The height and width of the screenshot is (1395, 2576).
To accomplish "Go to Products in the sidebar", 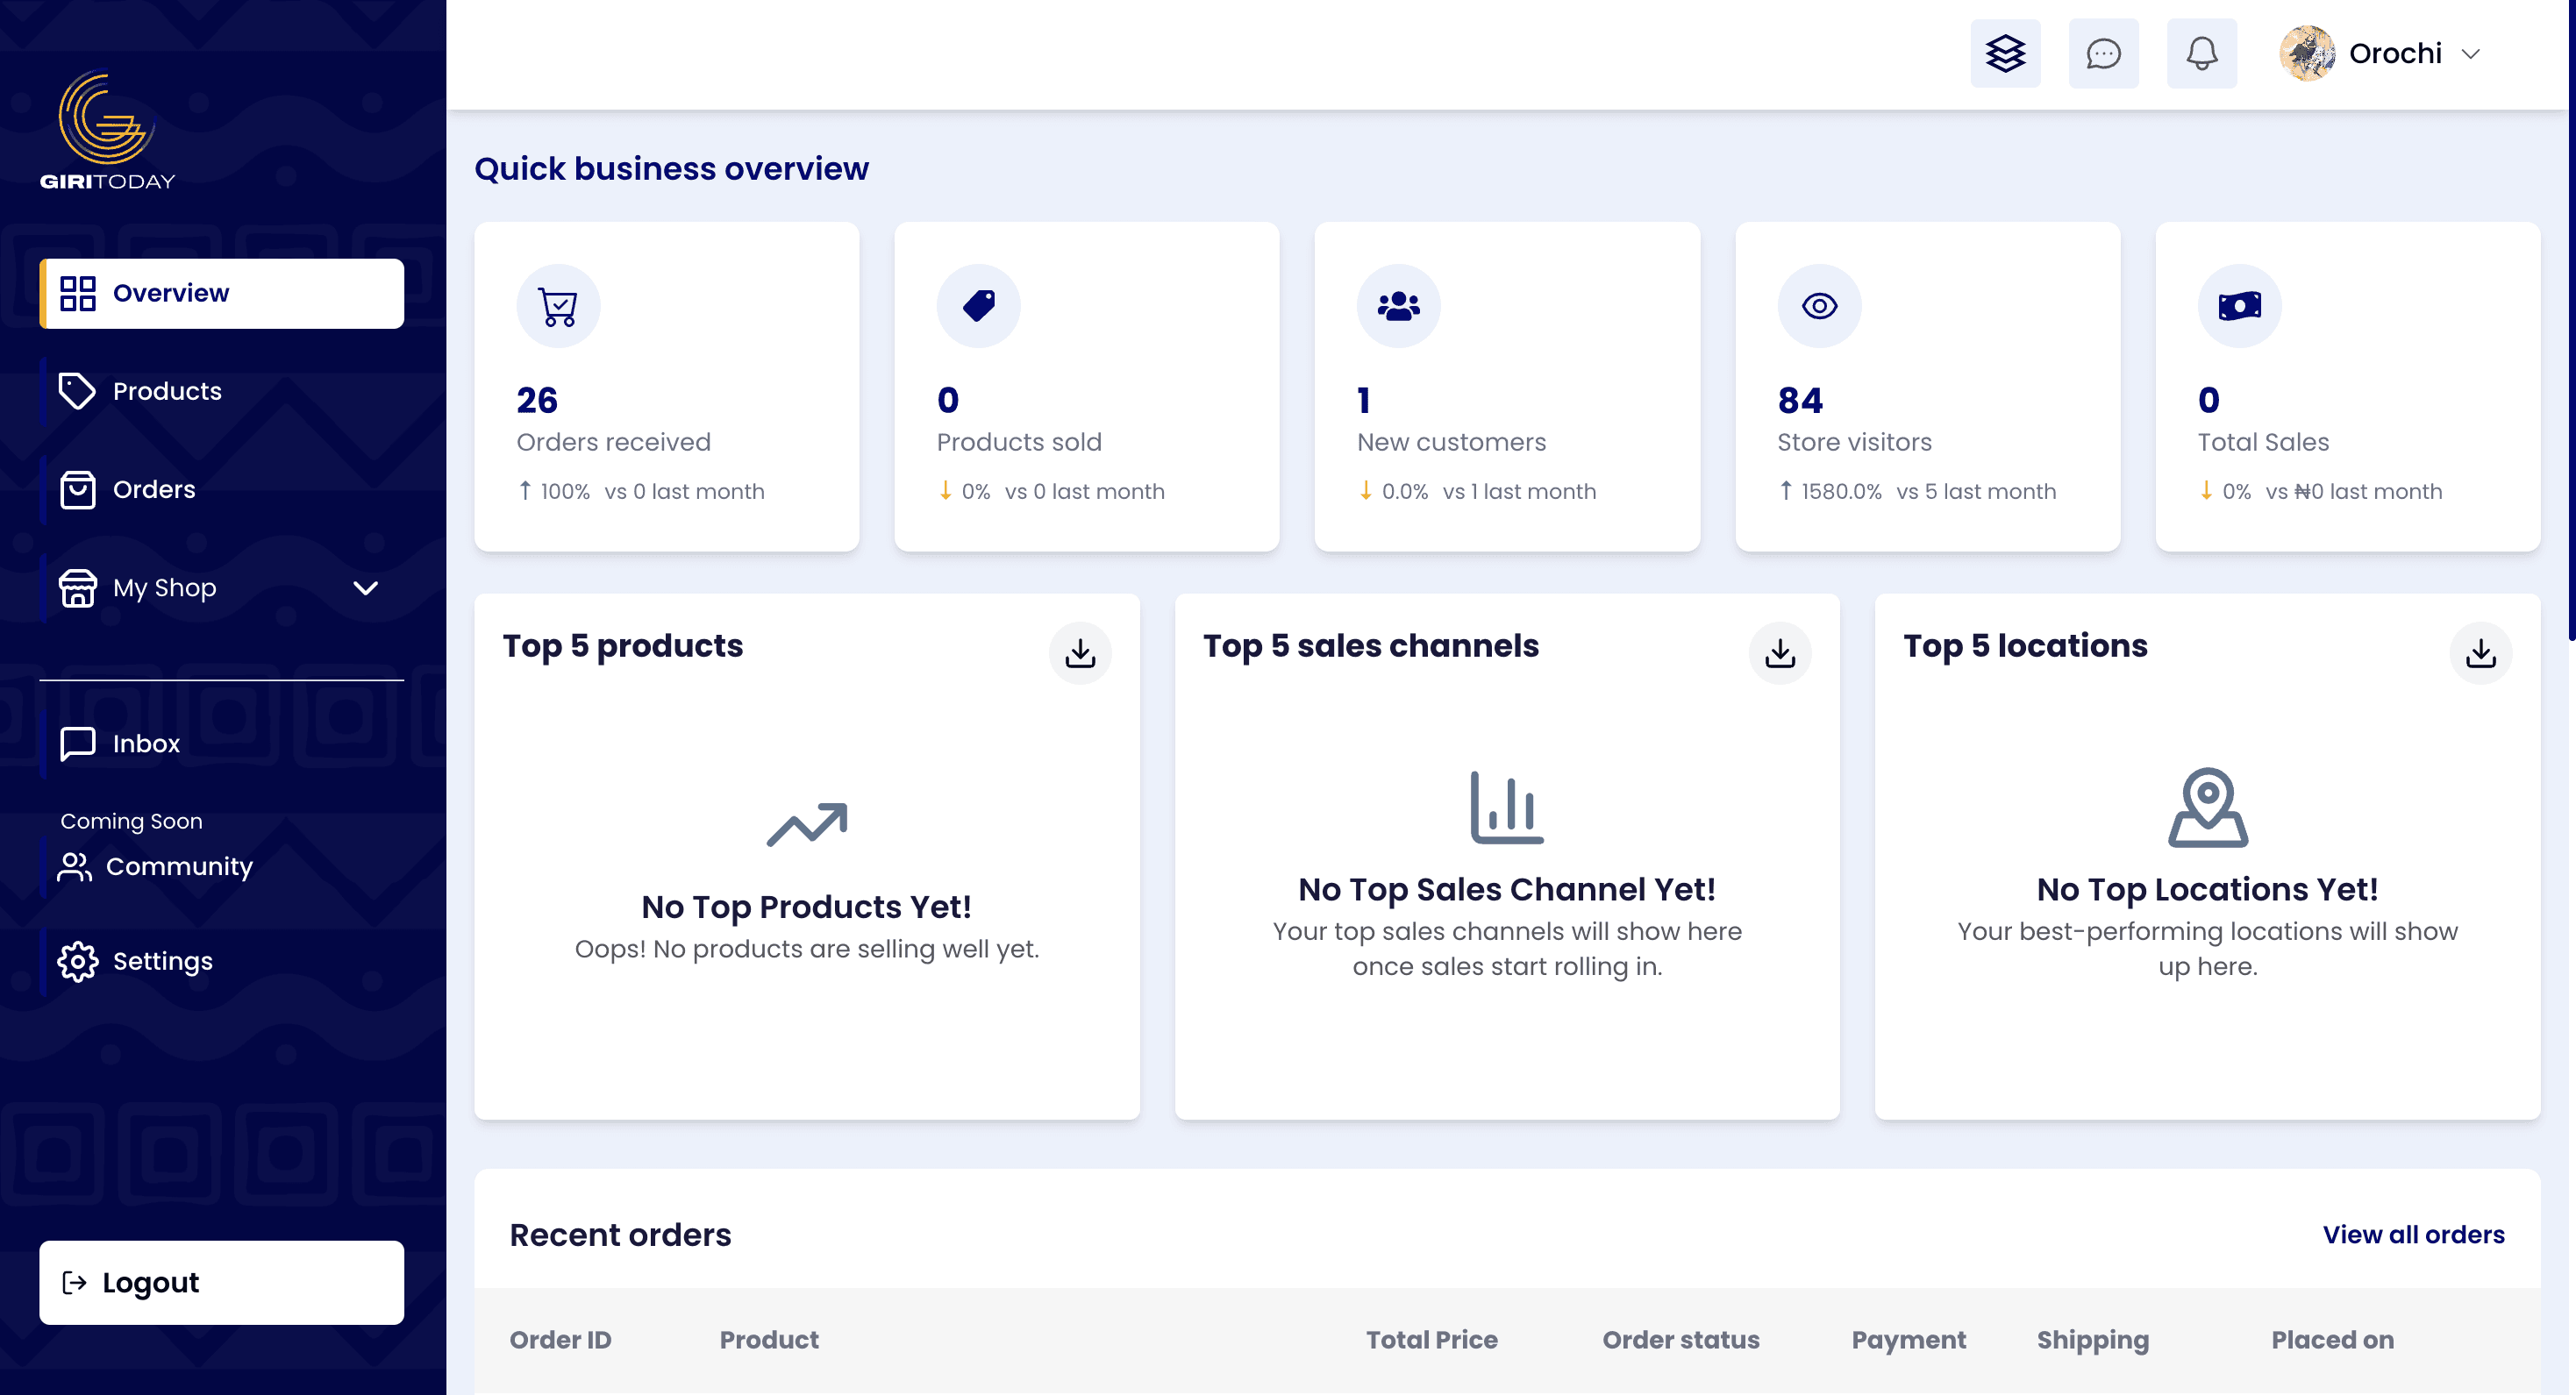I will (221, 391).
